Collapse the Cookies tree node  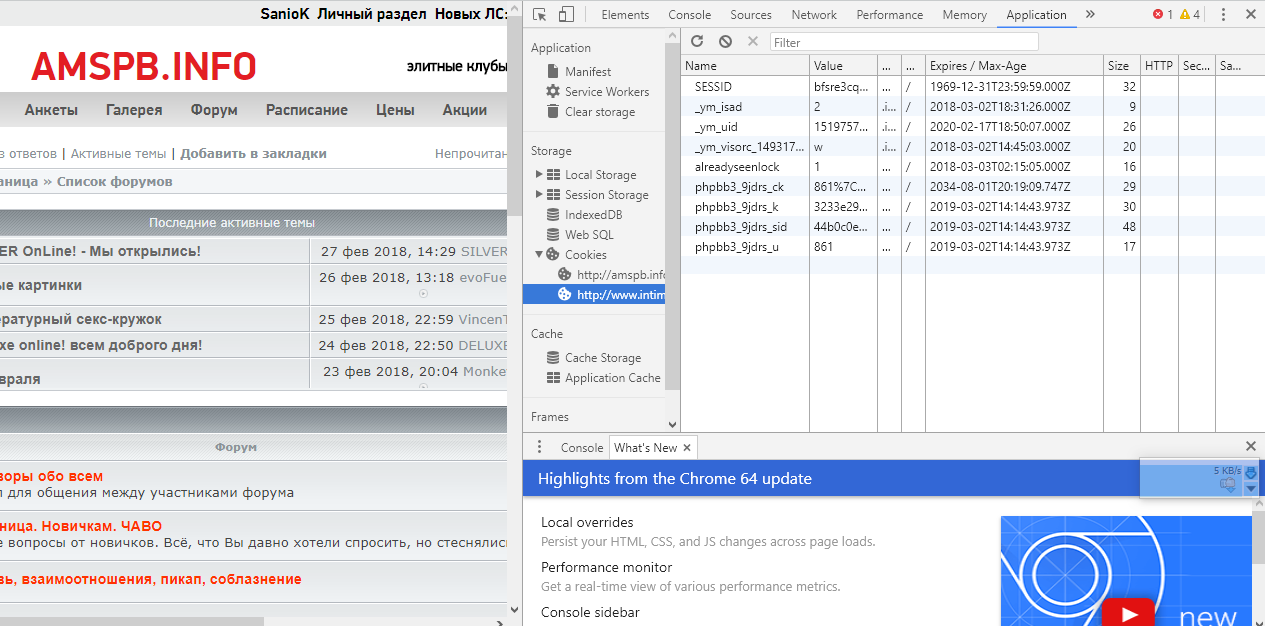pos(540,254)
